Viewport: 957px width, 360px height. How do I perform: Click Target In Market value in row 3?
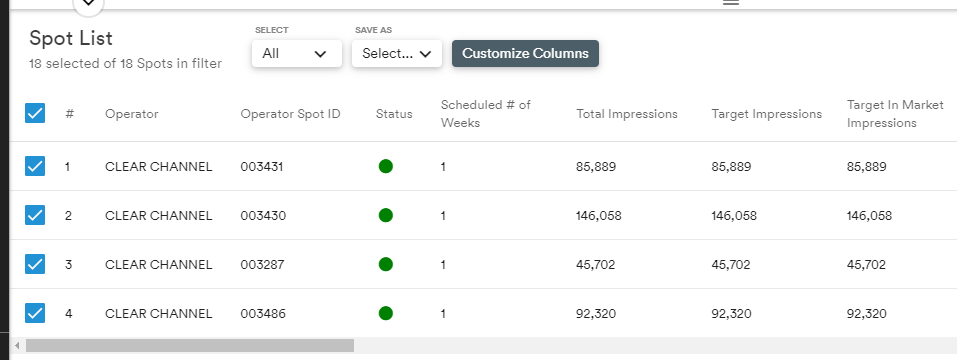[867, 265]
